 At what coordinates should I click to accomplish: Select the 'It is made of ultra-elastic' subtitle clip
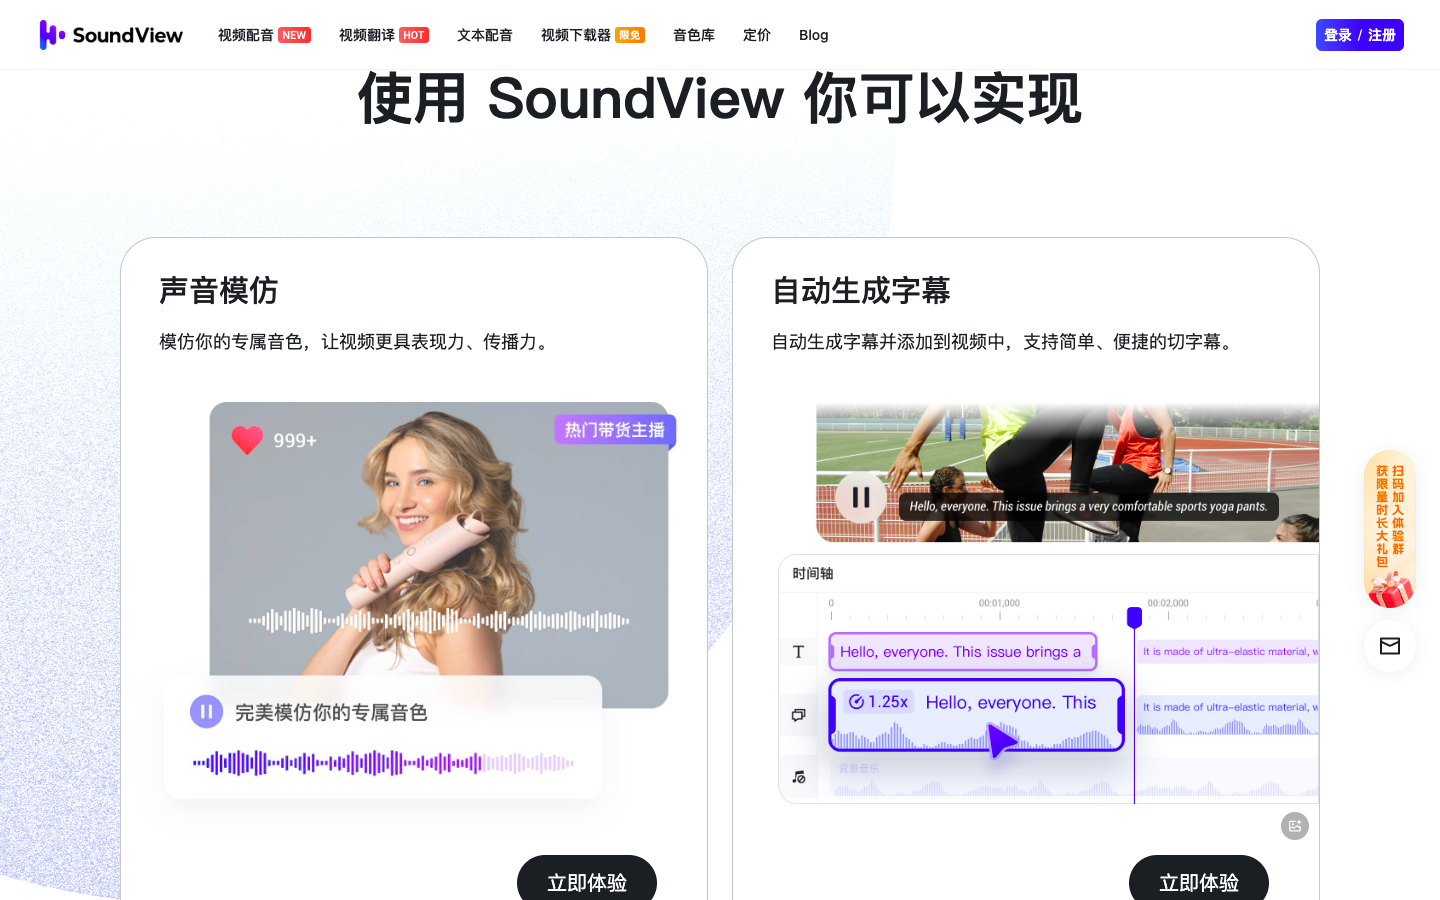click(x=1228, y=652)
